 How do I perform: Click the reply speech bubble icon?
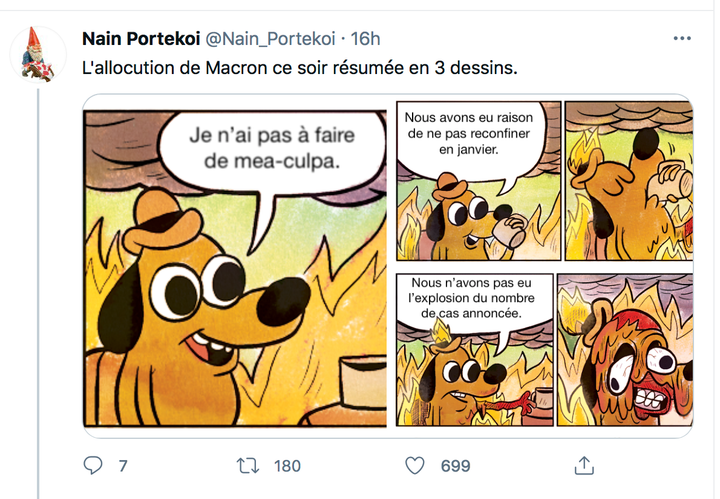click(x=93, y=466)
